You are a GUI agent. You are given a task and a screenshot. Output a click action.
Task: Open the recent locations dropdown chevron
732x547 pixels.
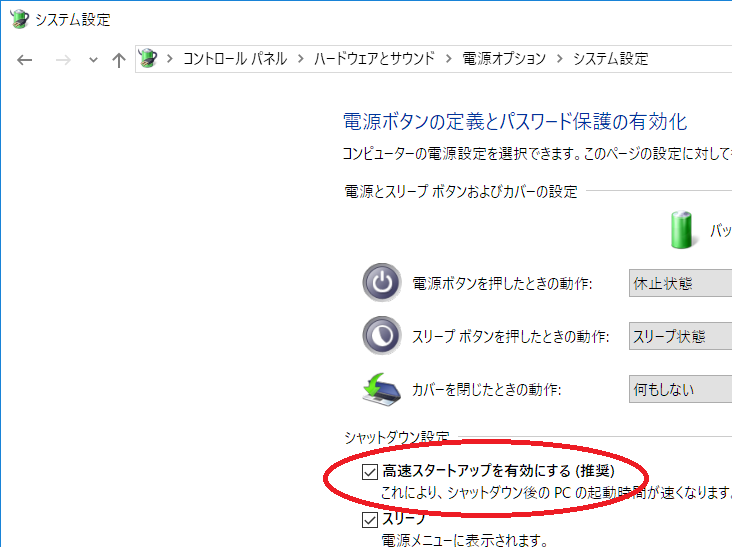pos(93,60)
